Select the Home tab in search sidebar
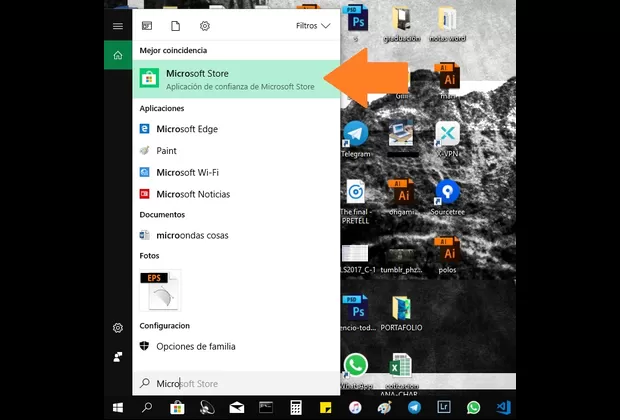620x420 pixels. click(x=118, y=55)
